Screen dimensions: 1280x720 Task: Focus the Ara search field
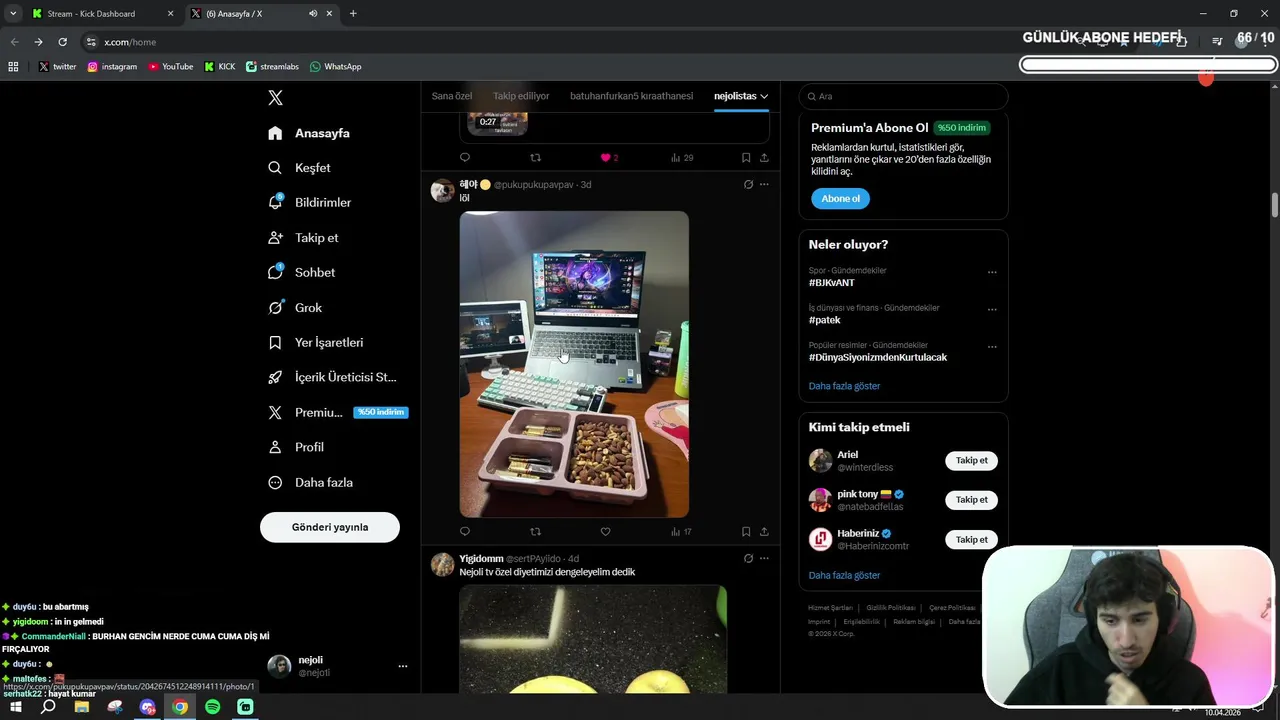click(904, 96)
